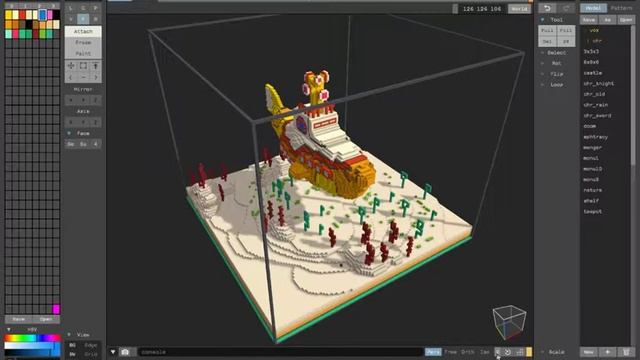This screenshot has height=360, width=640.
Task: Expand the Loop section
Action: click(542, 84)
